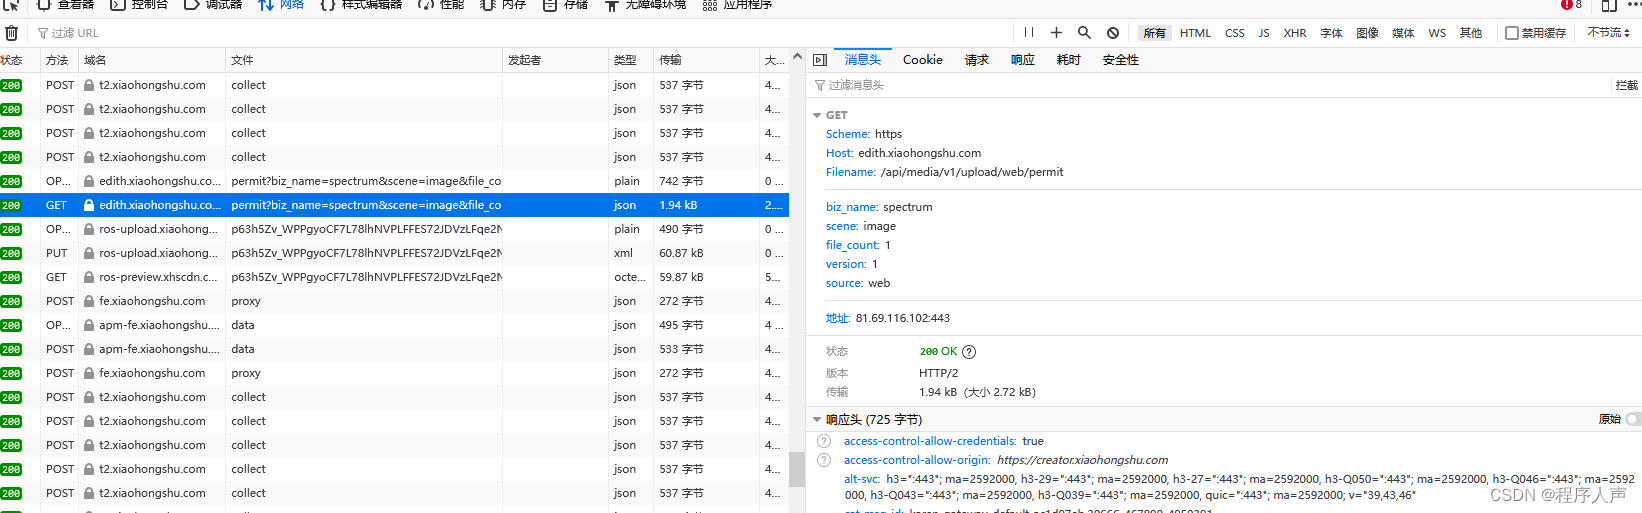Image resolution: width=1642 pixels, height=513 pixels.
Task: Open the 不节流 throttling dropdown
Action: (x=1608, y=33)
